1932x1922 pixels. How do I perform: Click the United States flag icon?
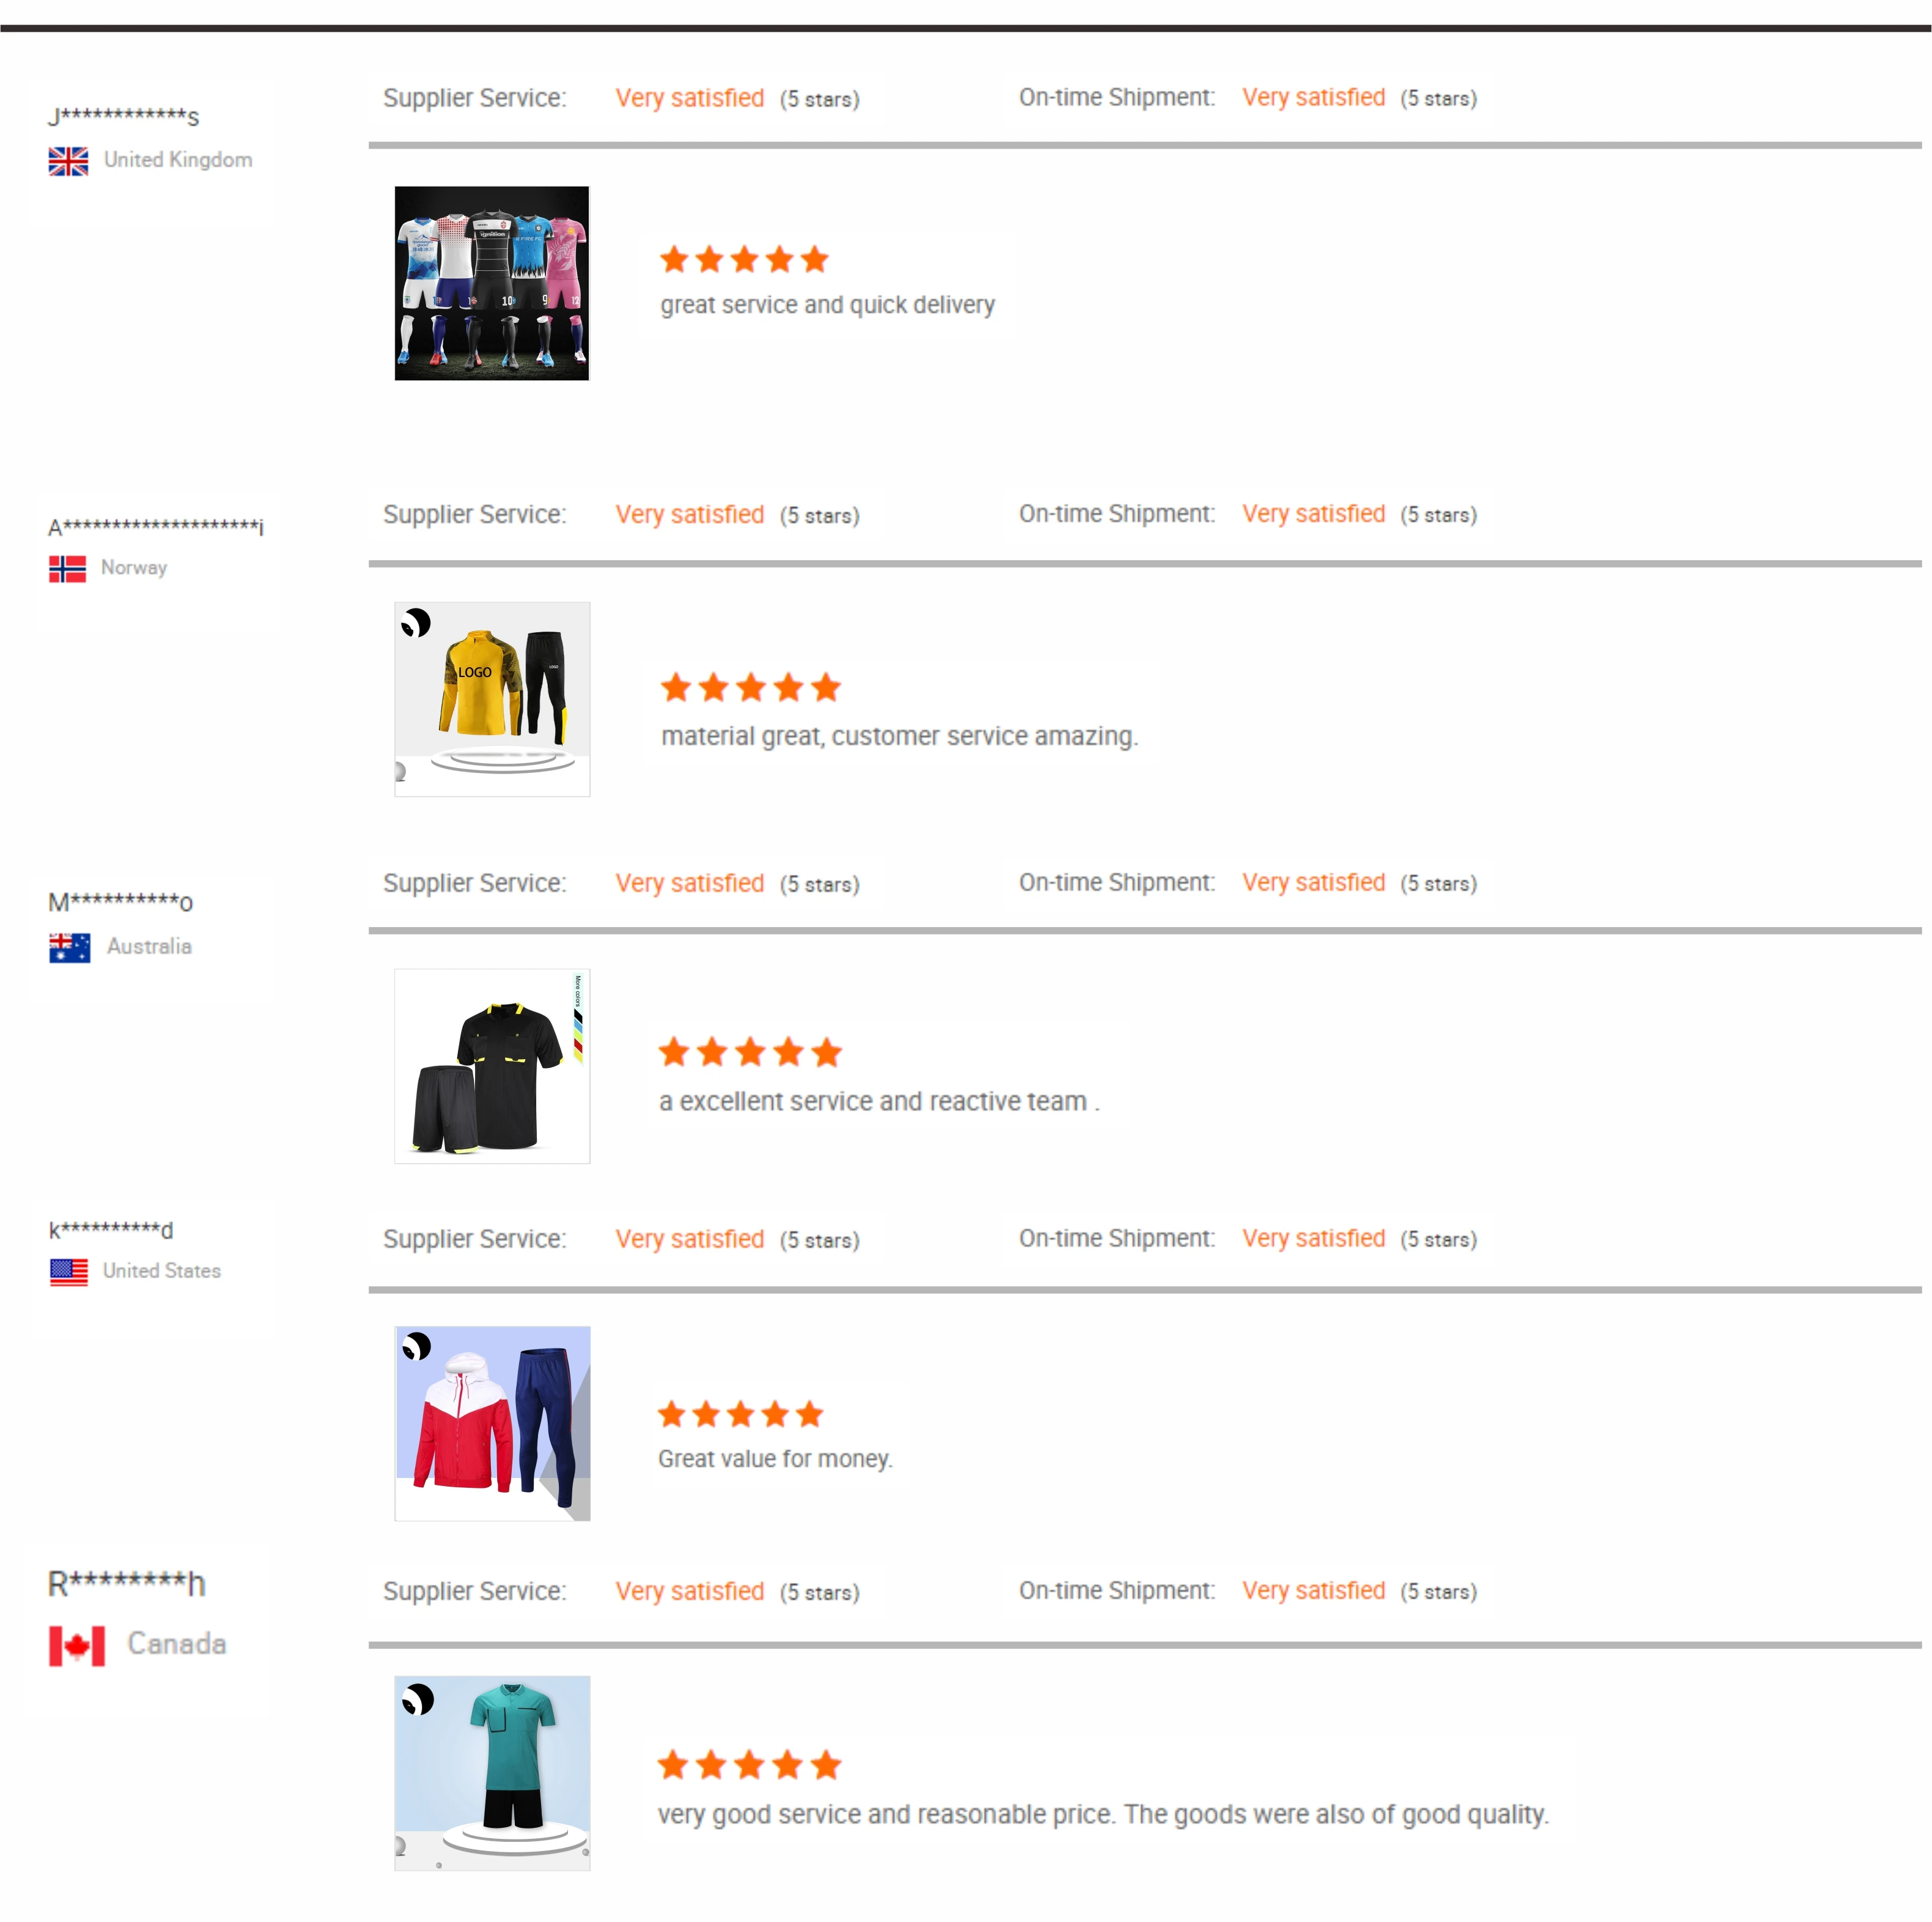tap(69, 1271)
